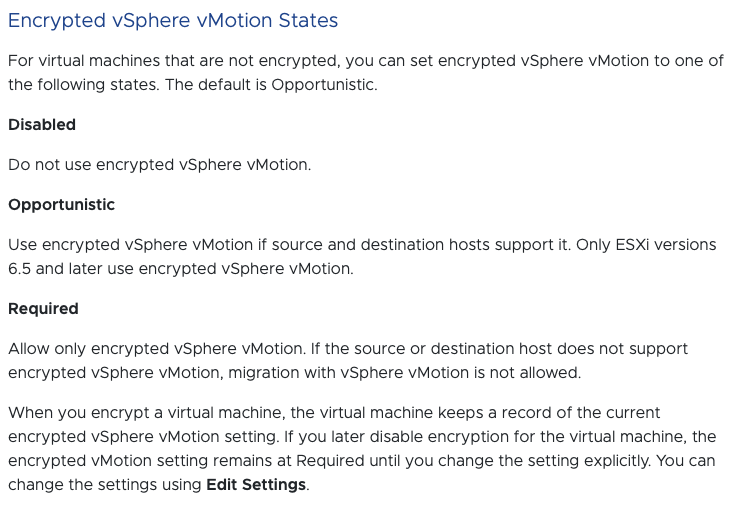Click the phrase source and destination hosts

(439, 245)
